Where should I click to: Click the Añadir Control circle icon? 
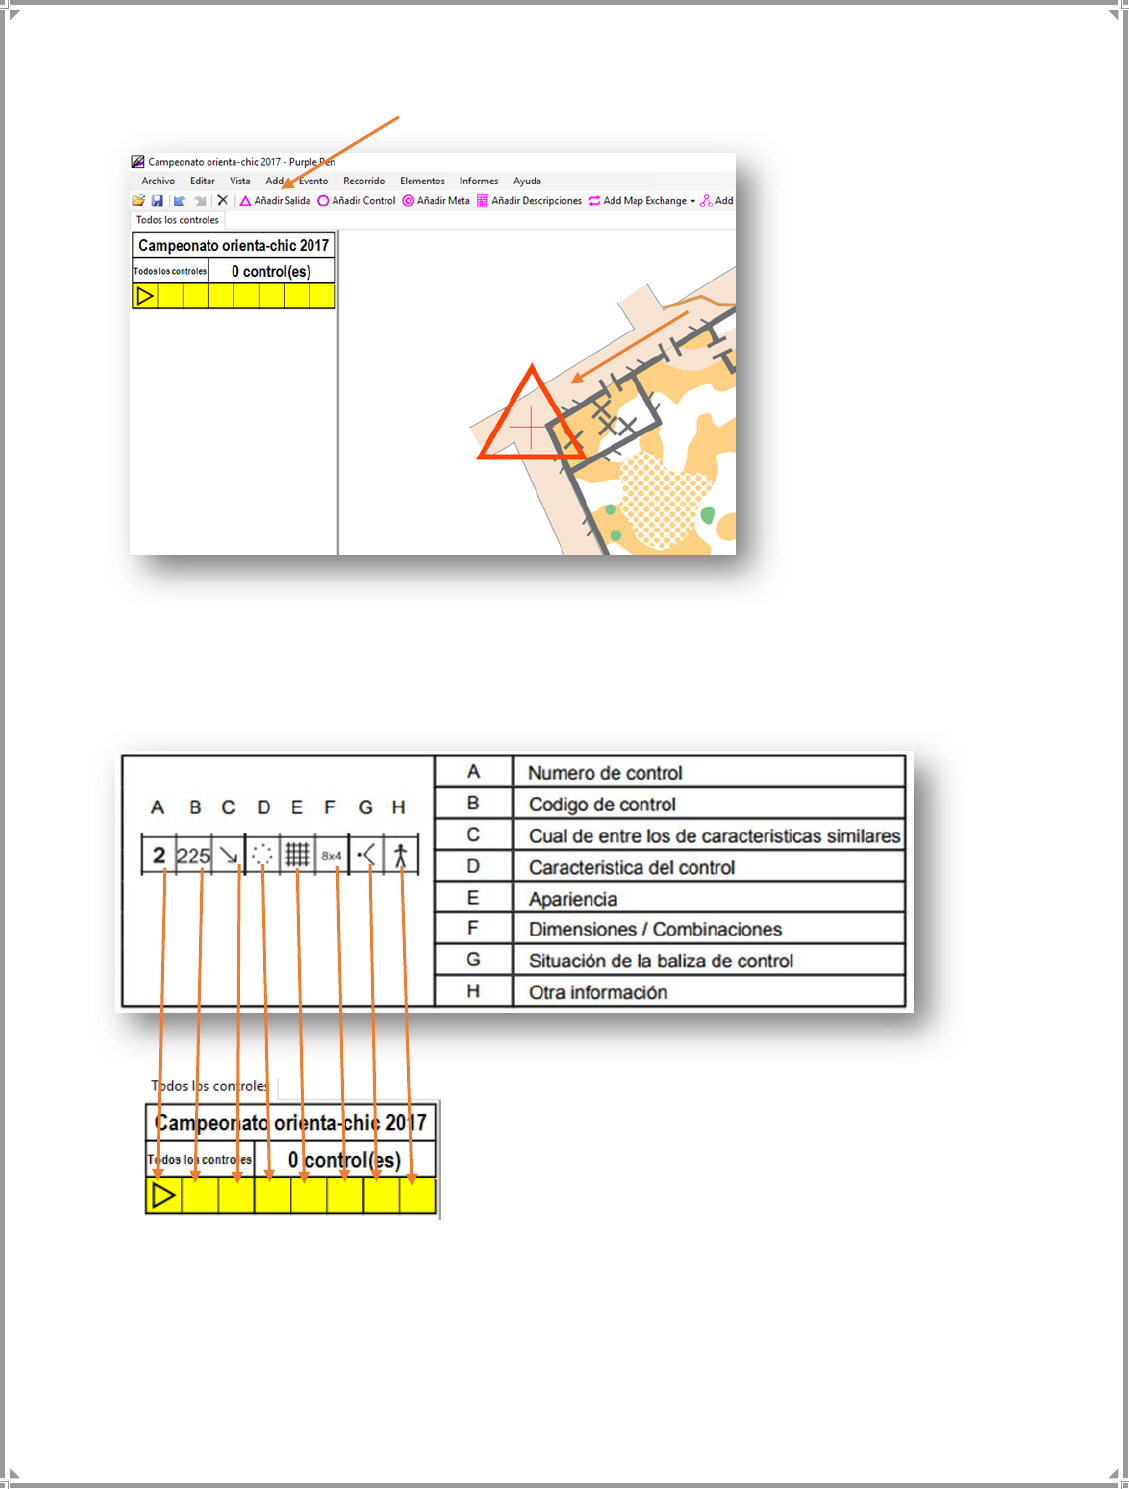coord(323,201)
